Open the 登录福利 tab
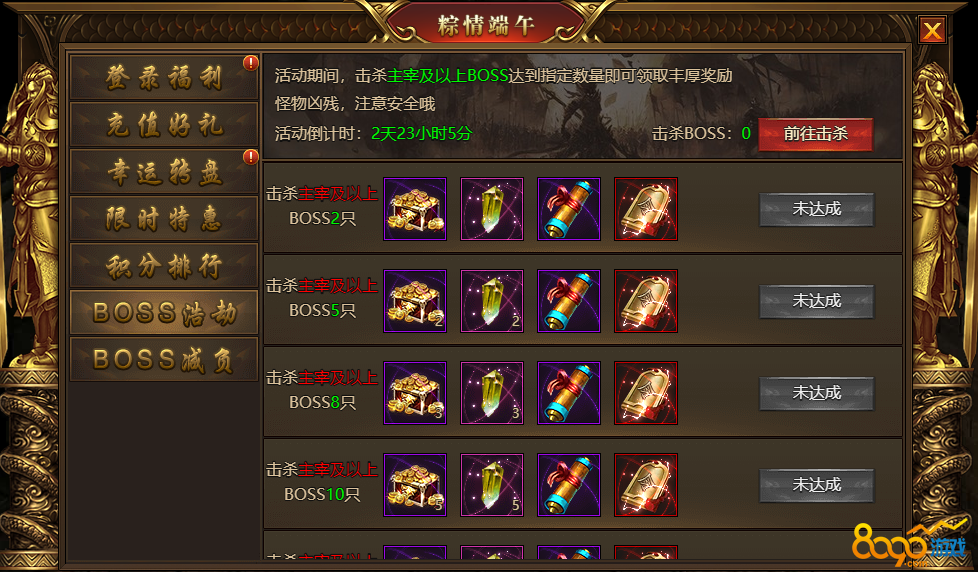The width and height of the screenshot is (978, 572). point(164,77)
